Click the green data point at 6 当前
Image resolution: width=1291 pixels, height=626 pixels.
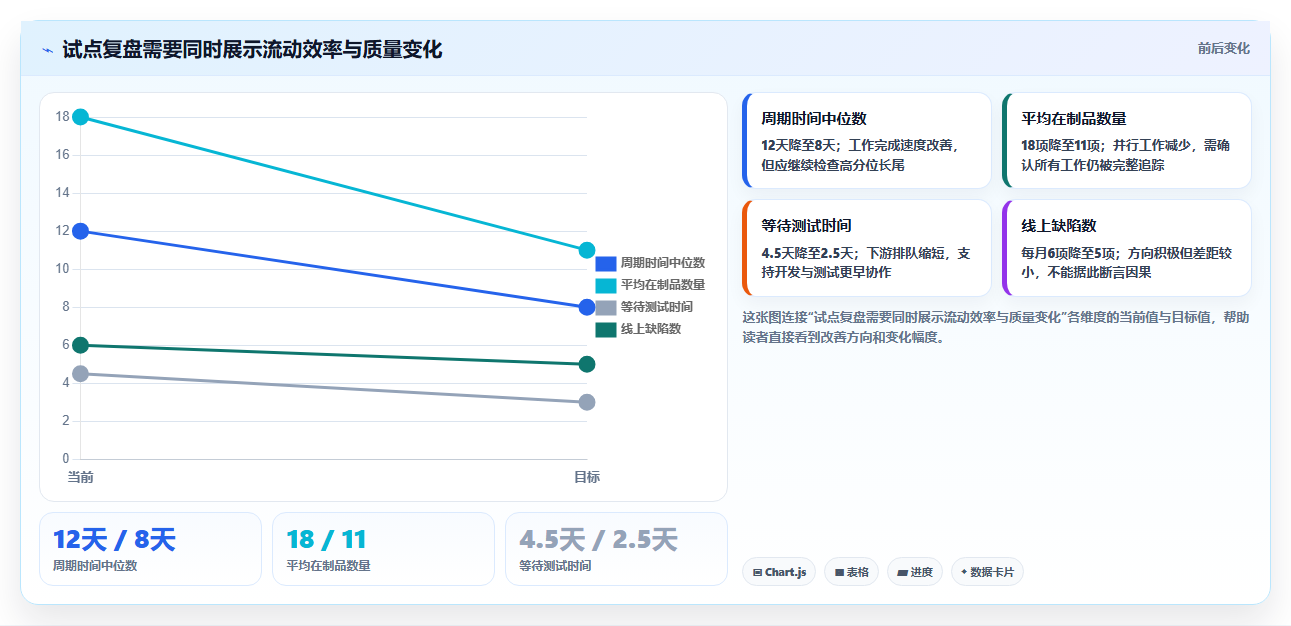(81, 345)
